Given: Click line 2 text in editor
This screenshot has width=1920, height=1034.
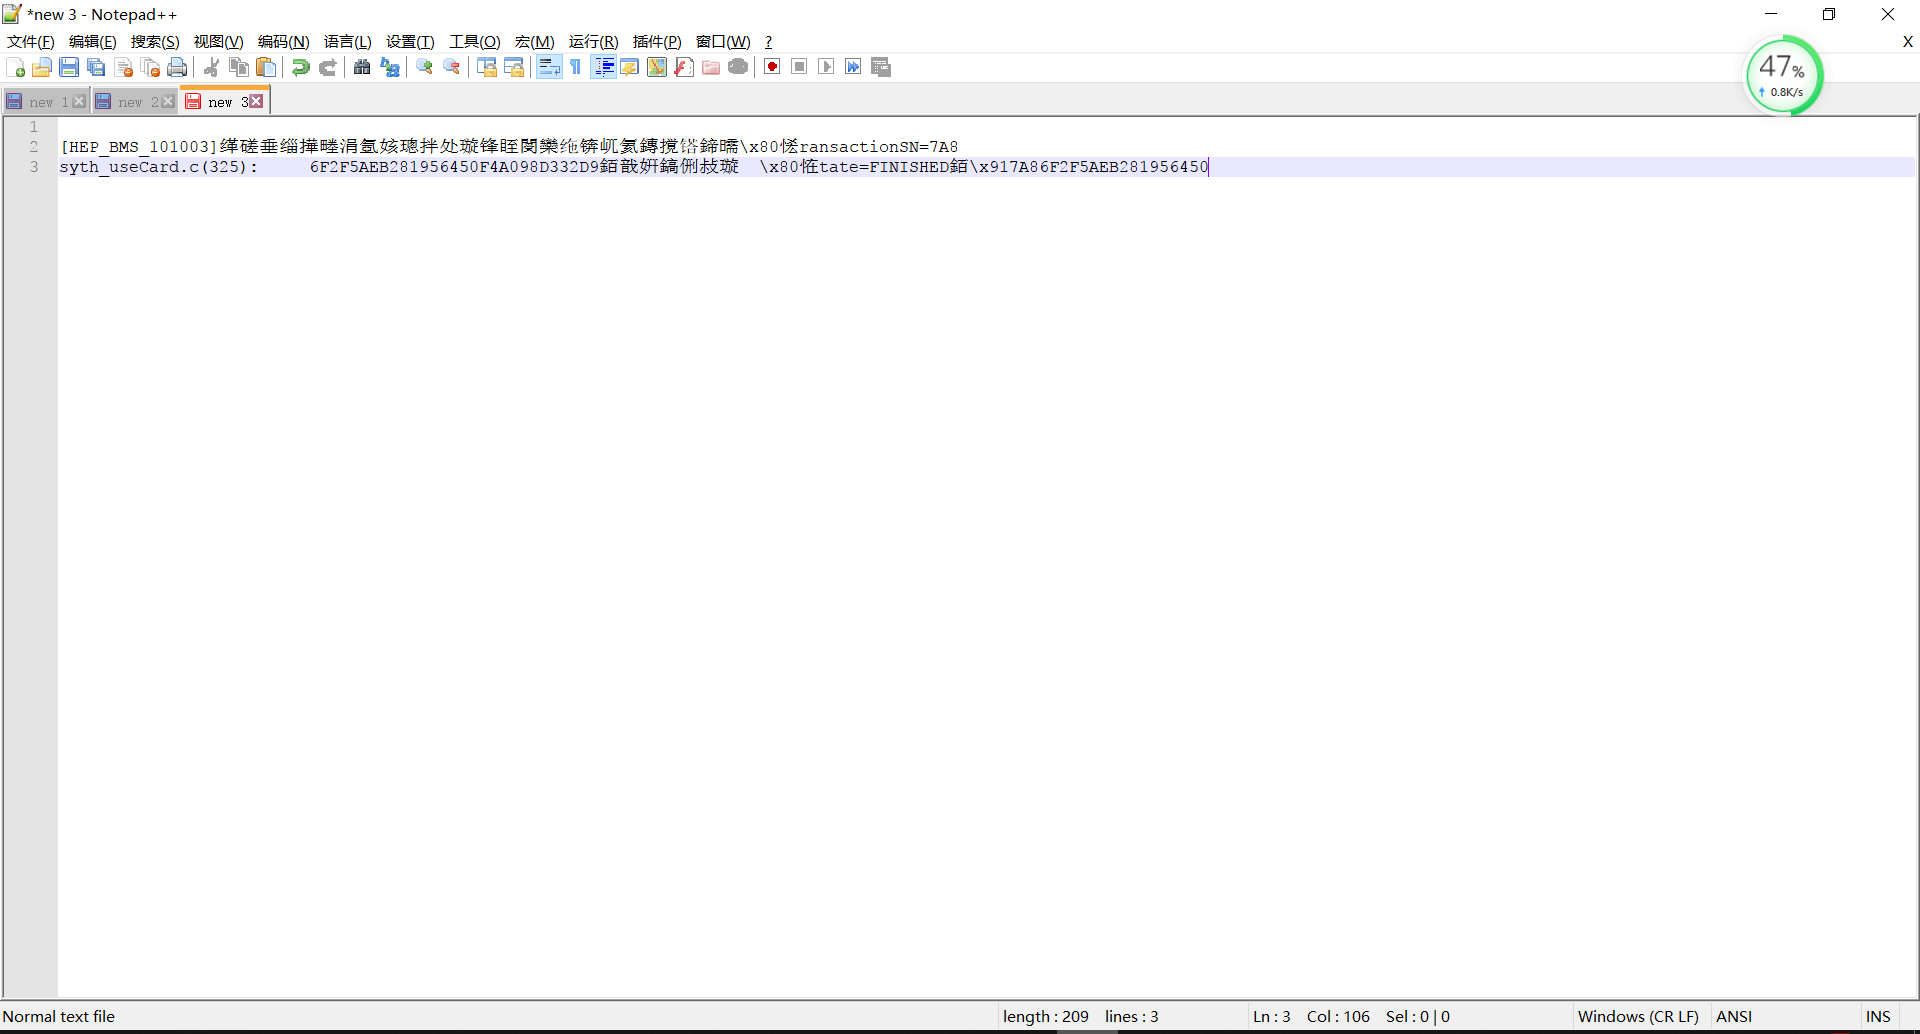Looking at the screenshot, I should (x=509, y=147).
